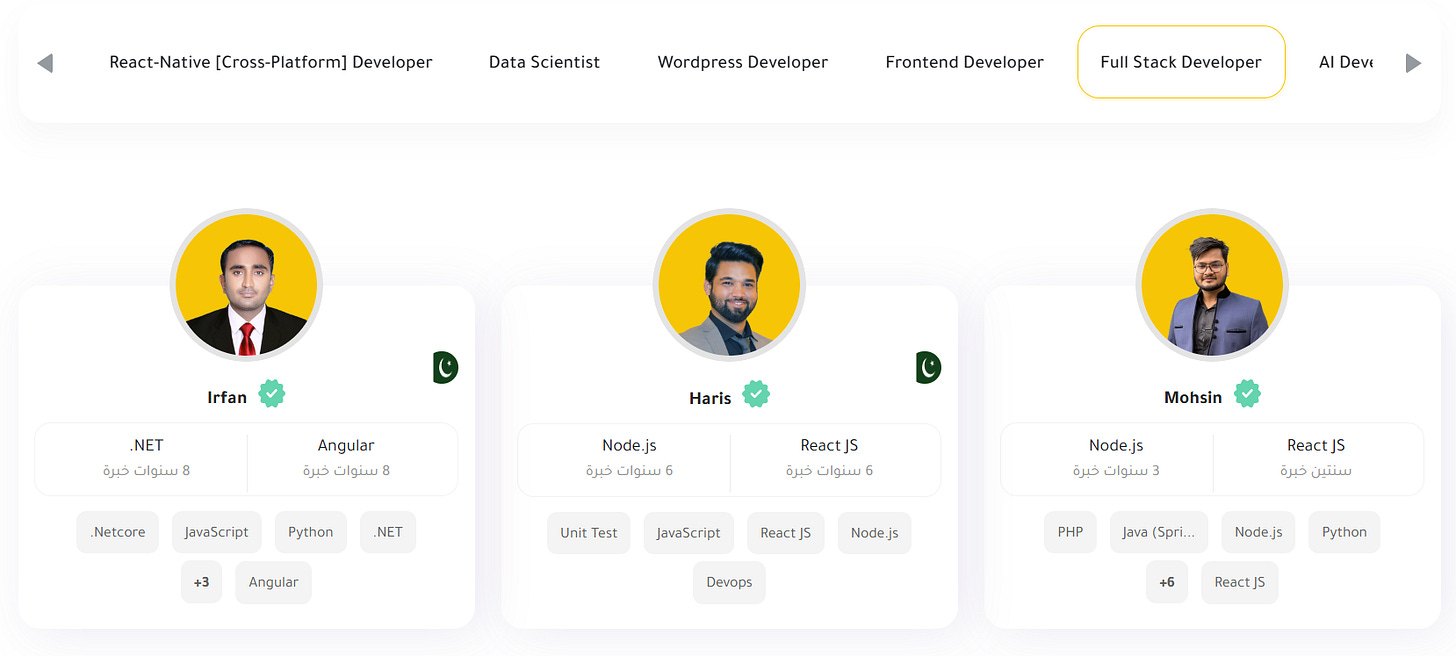Click Haris's React JS 6 years experience box
1456x656 pixels.
(x=829, y=458)
